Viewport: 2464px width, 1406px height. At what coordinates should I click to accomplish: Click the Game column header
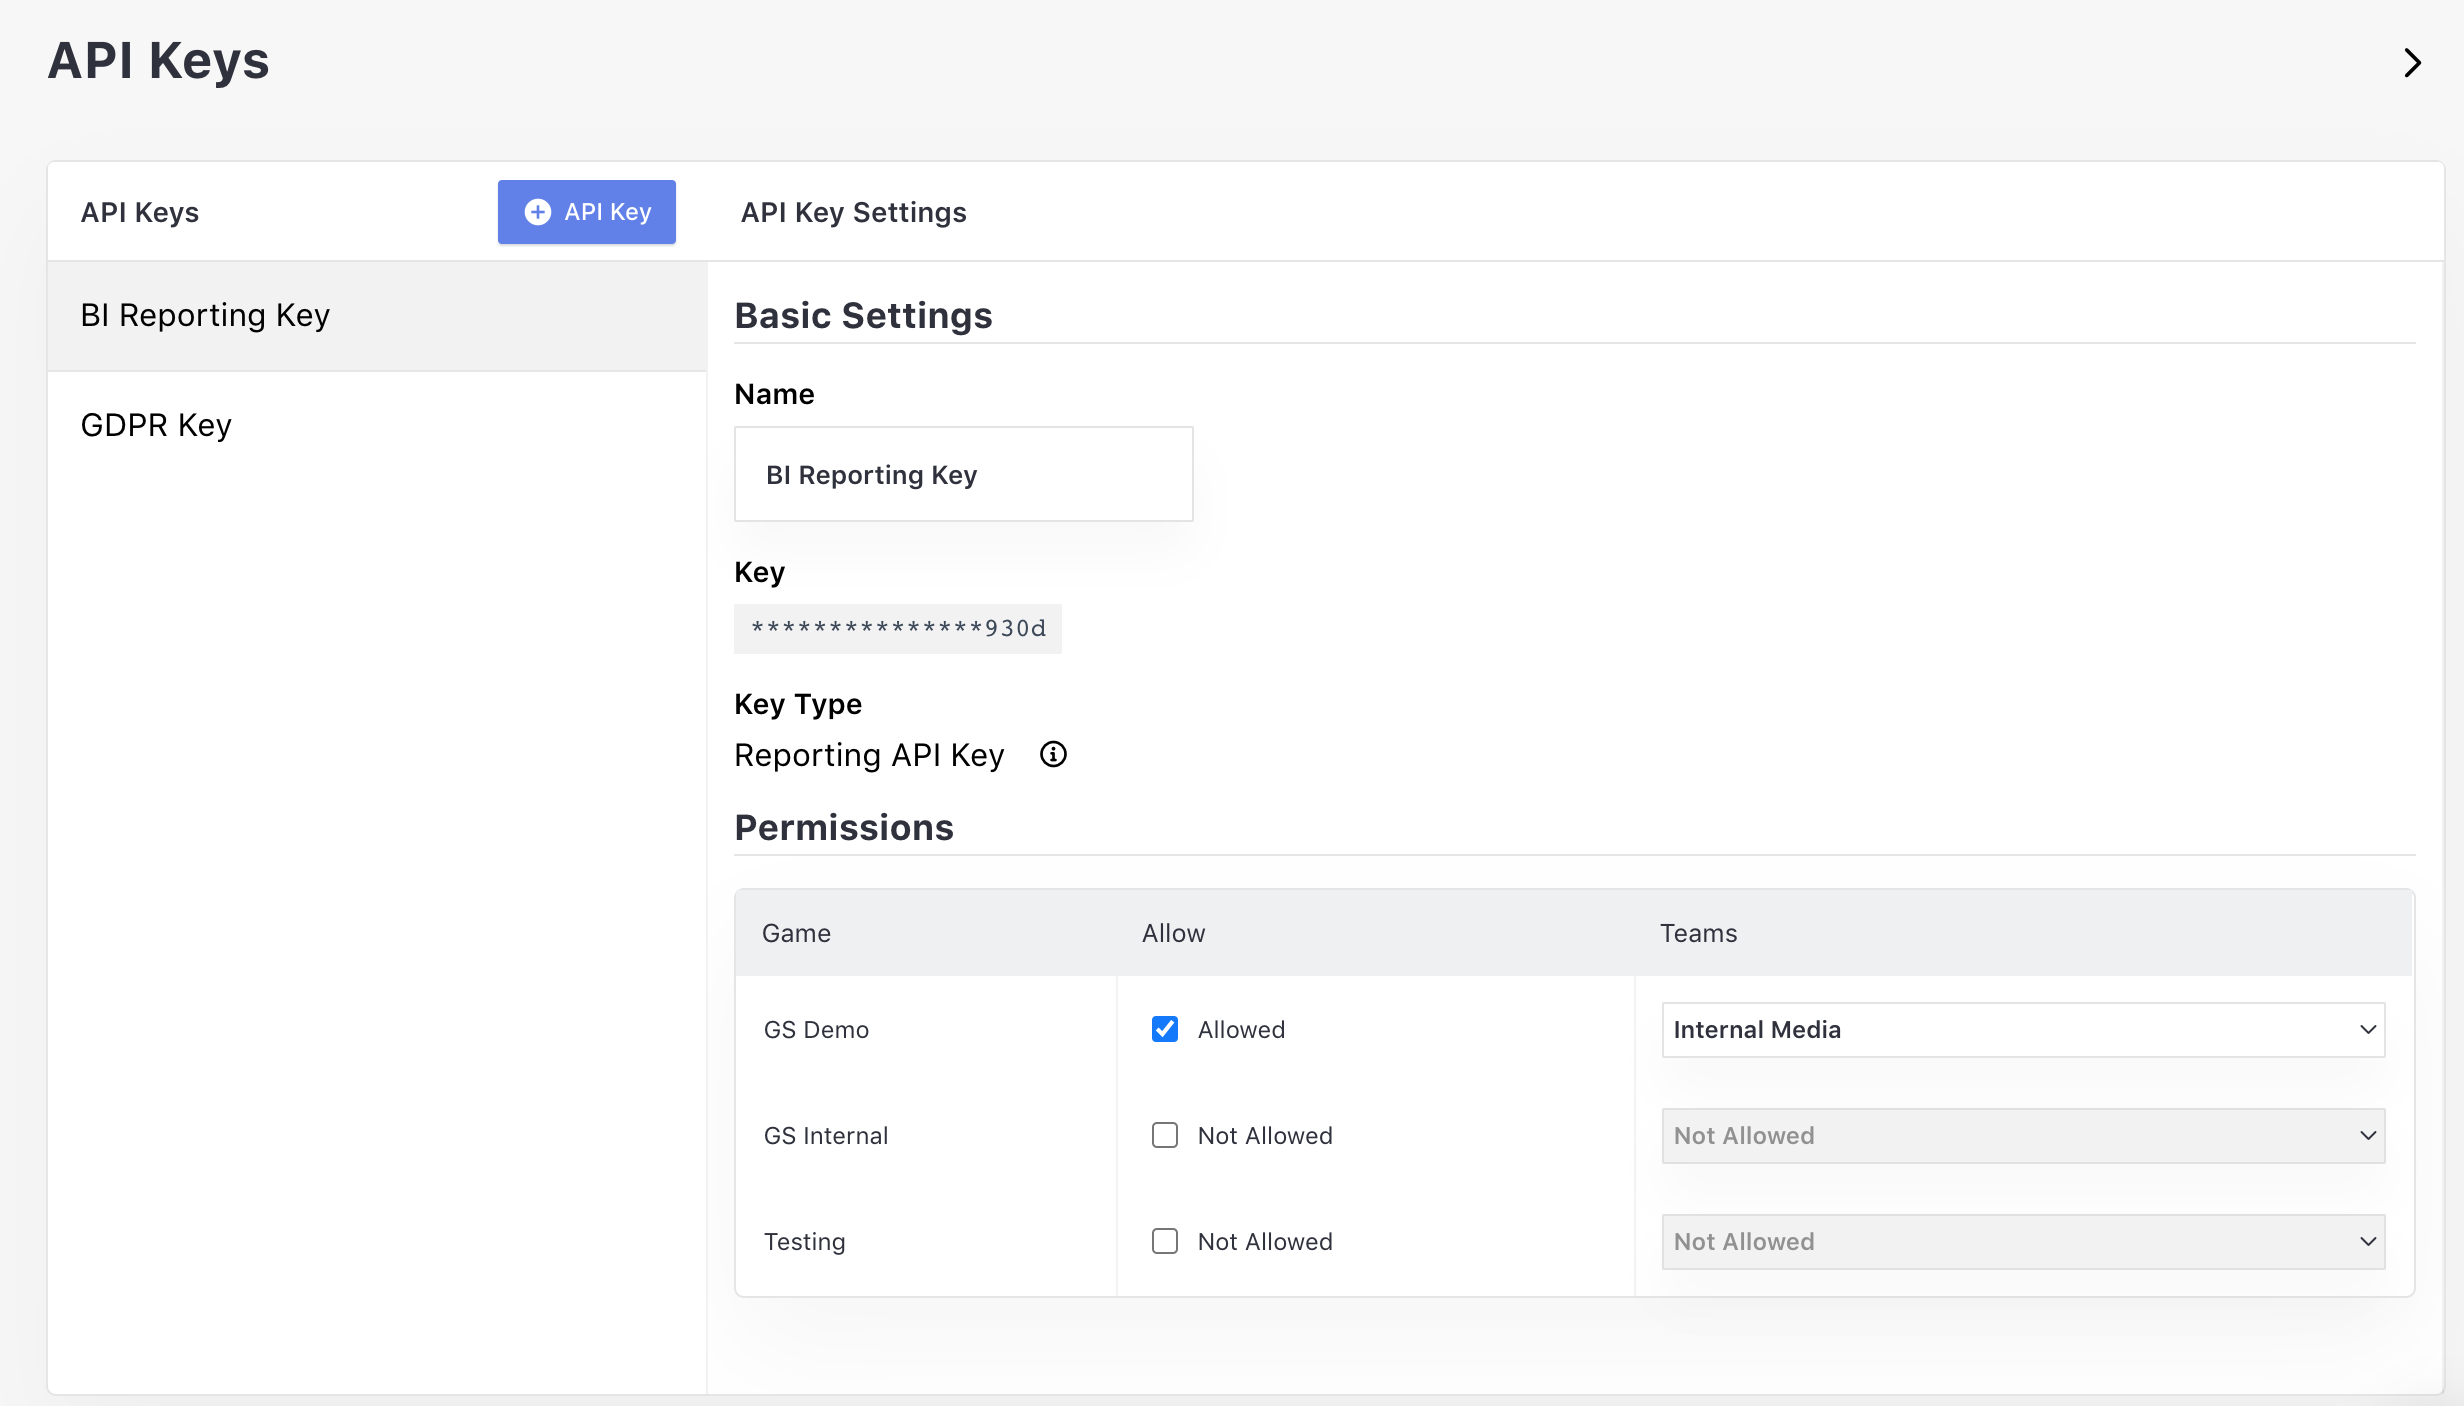pos(796,933)
